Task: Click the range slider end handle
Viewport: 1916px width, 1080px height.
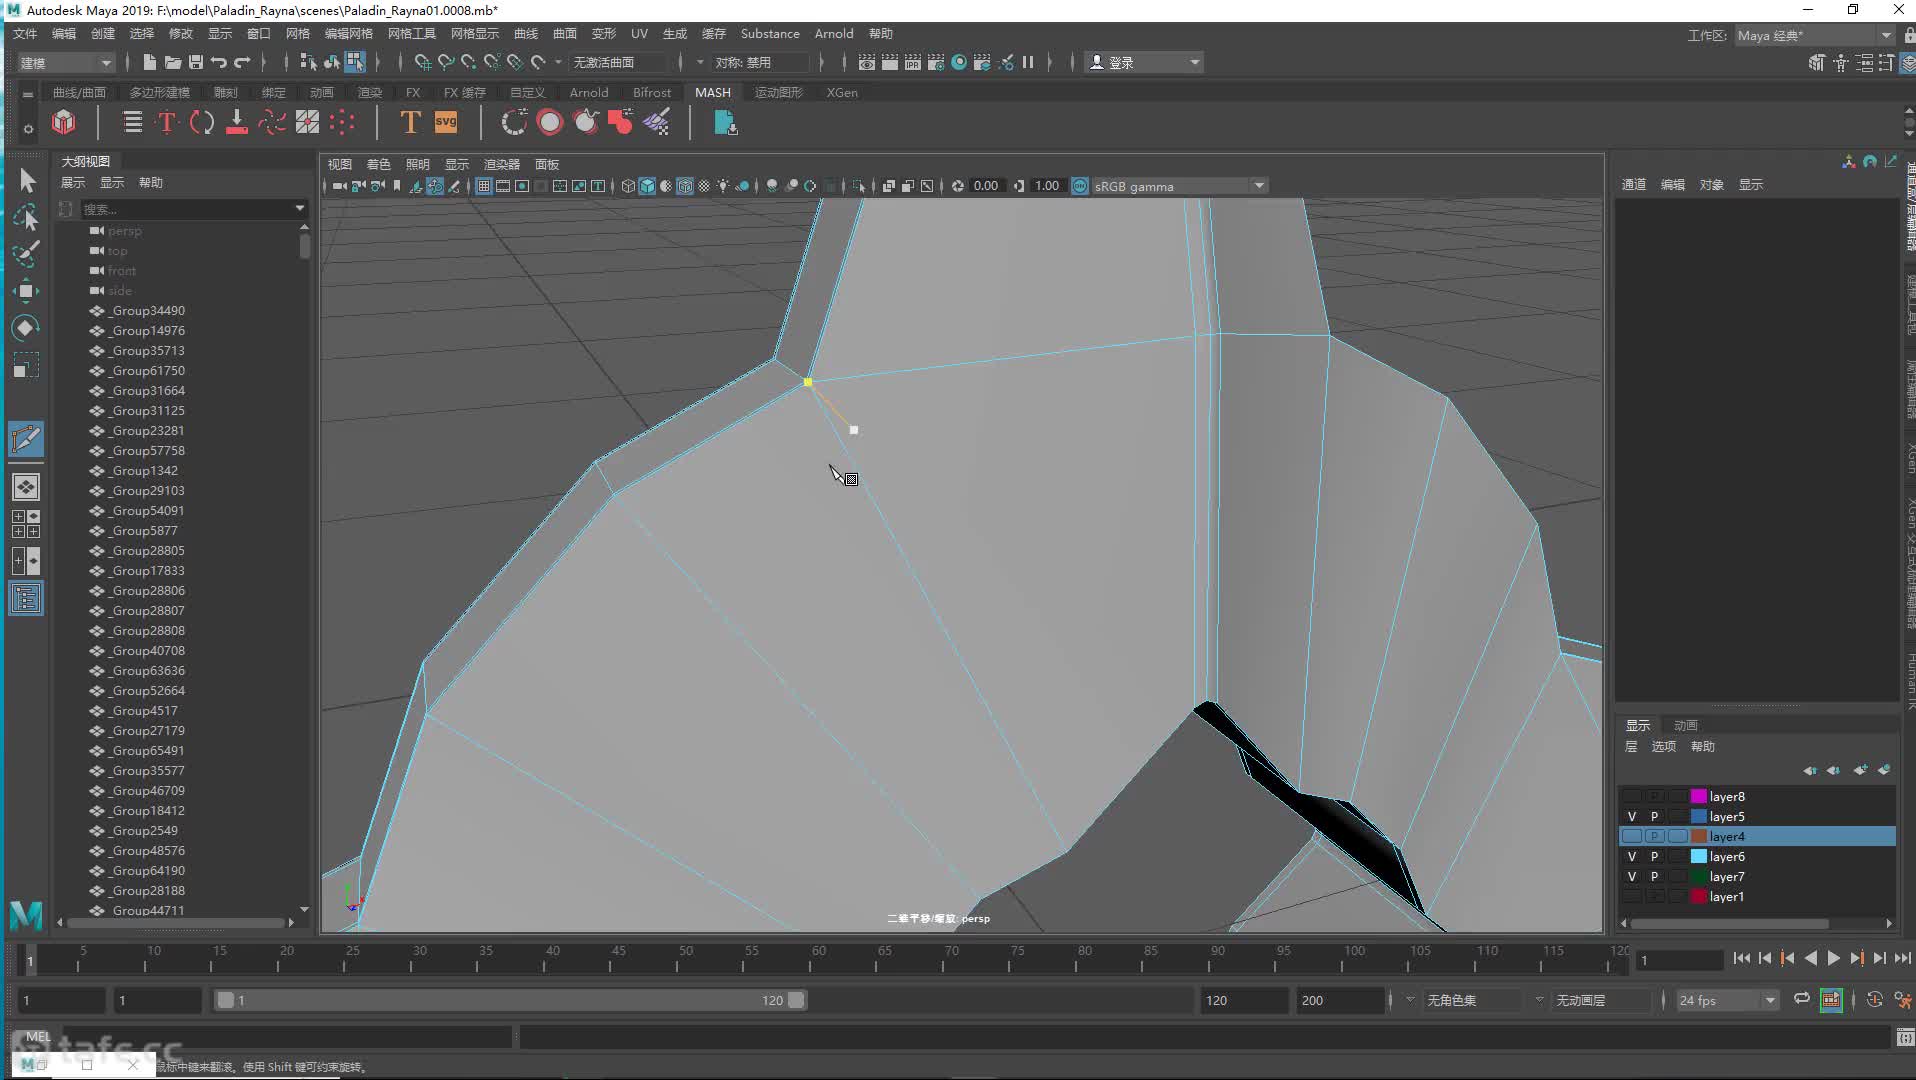Action: tap(796, 1000)
